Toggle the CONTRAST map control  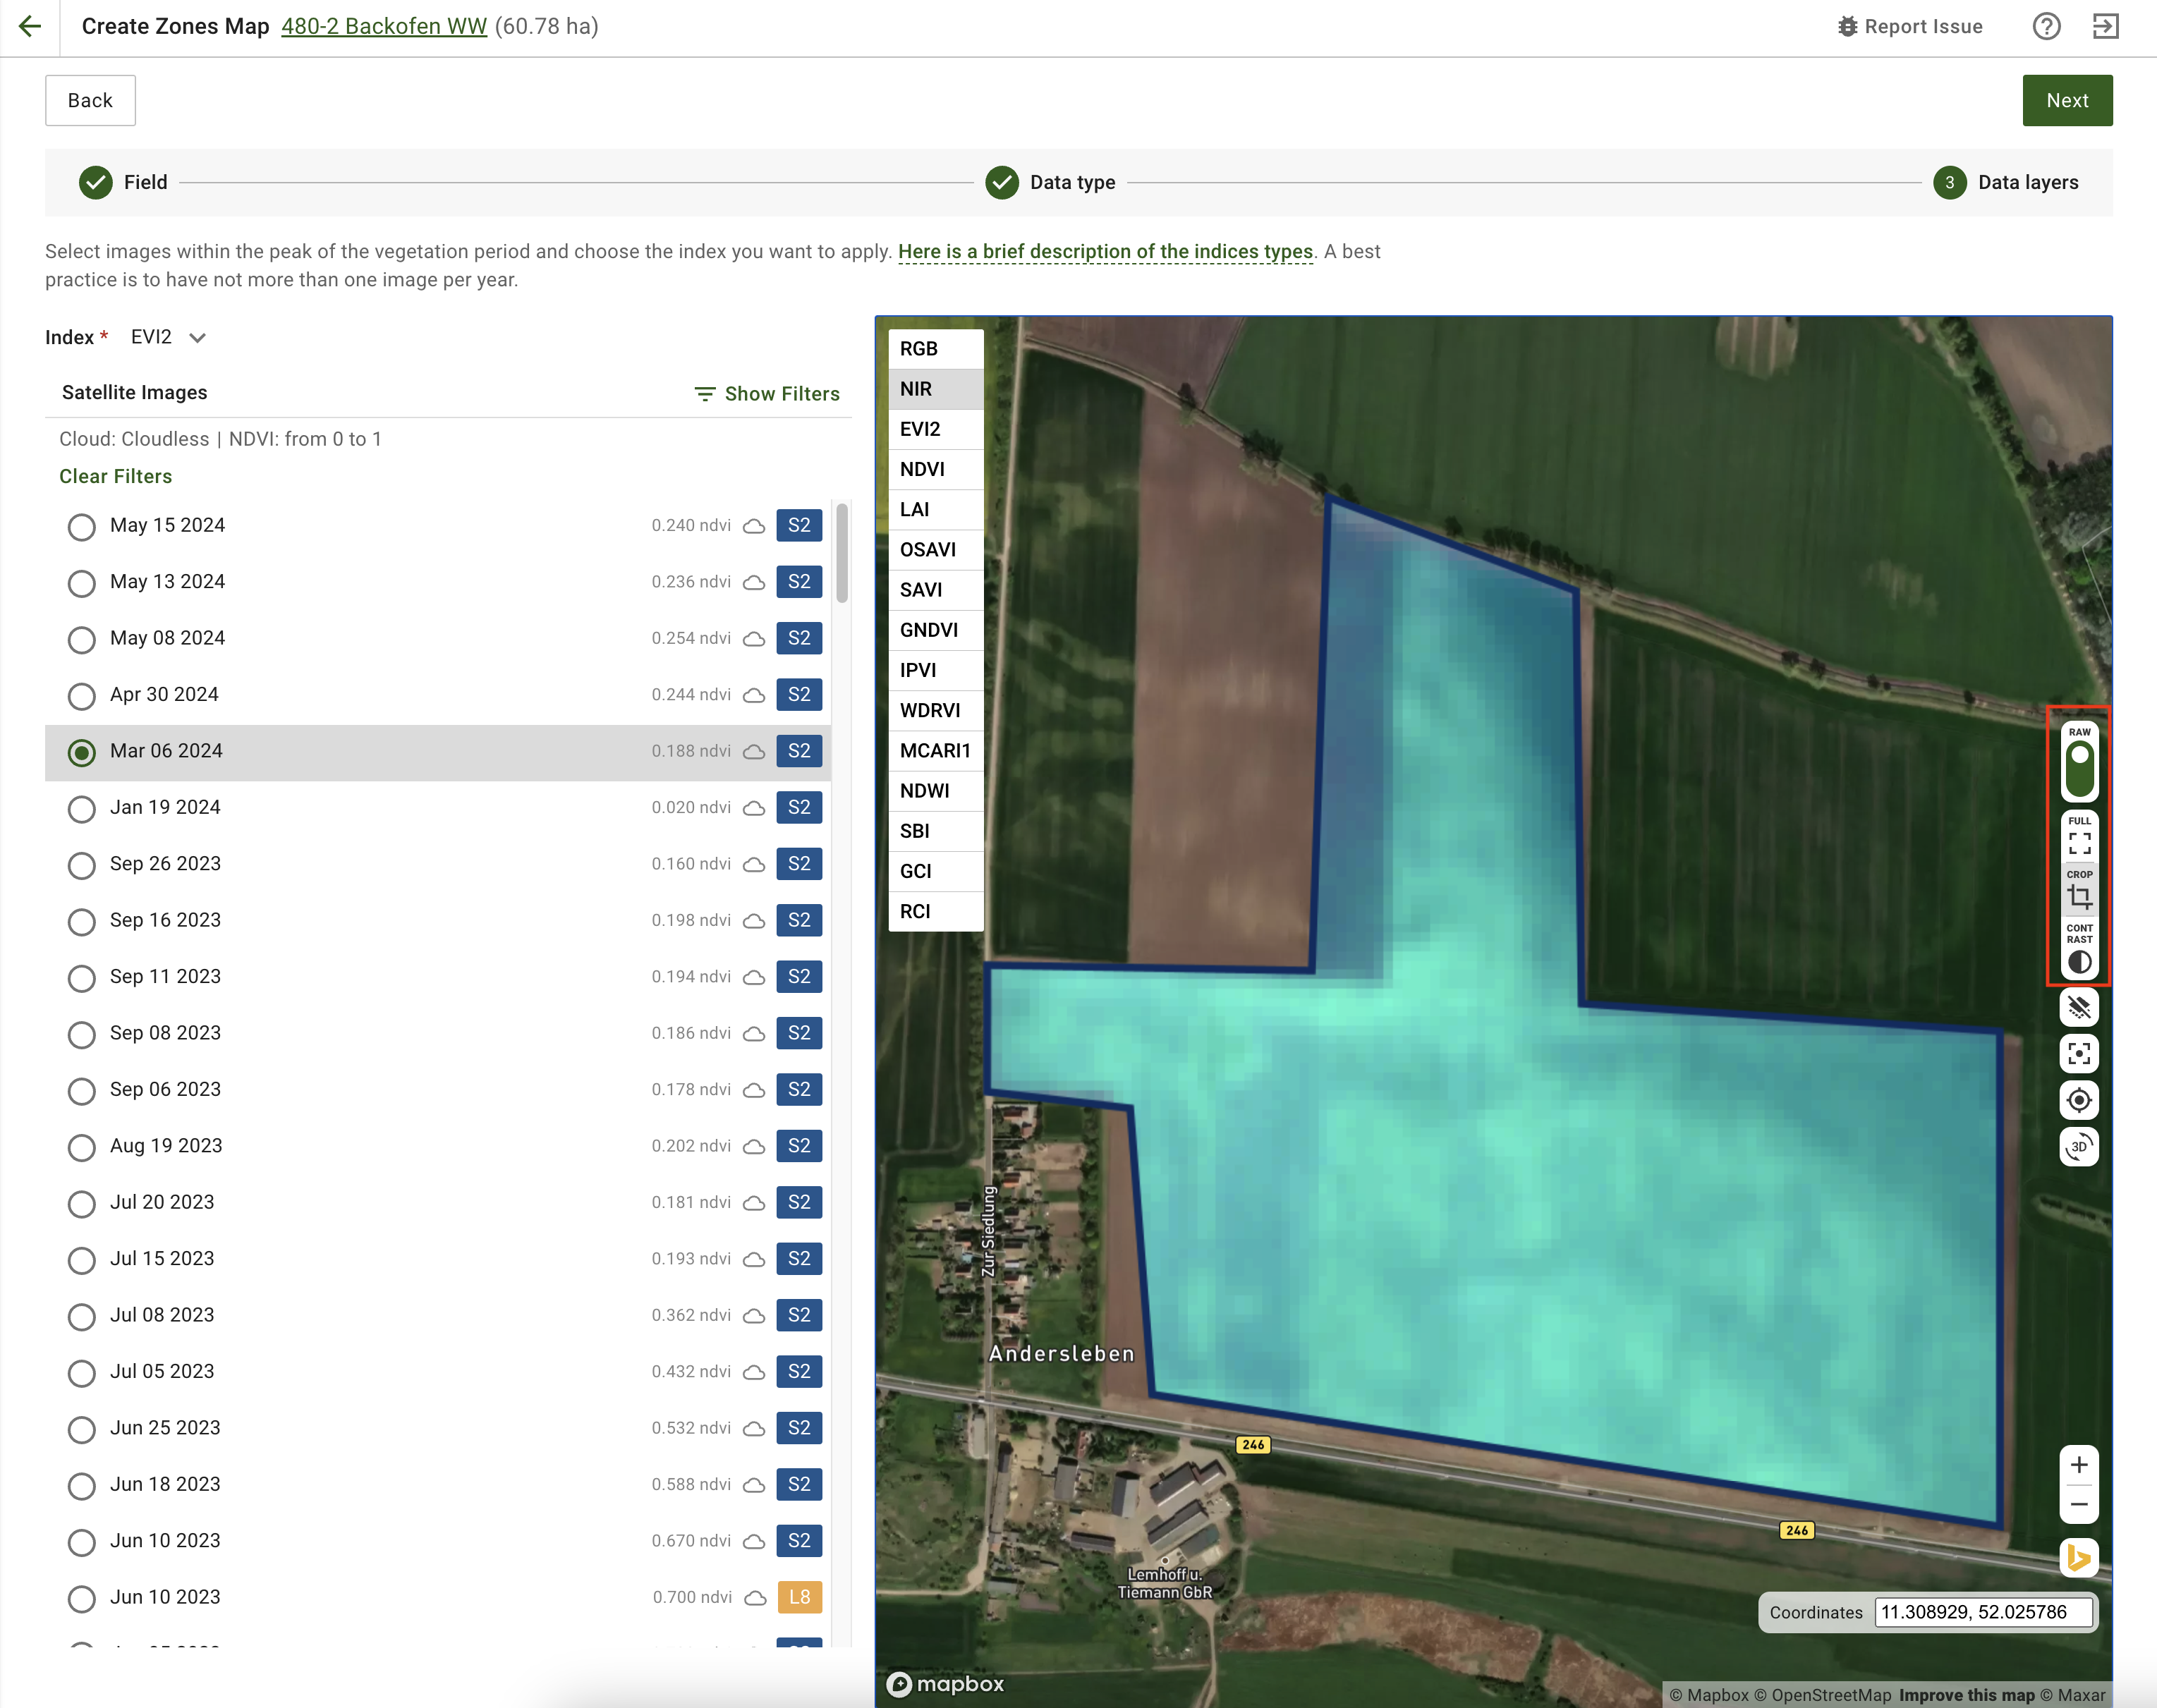click(x=2079, y=961)
